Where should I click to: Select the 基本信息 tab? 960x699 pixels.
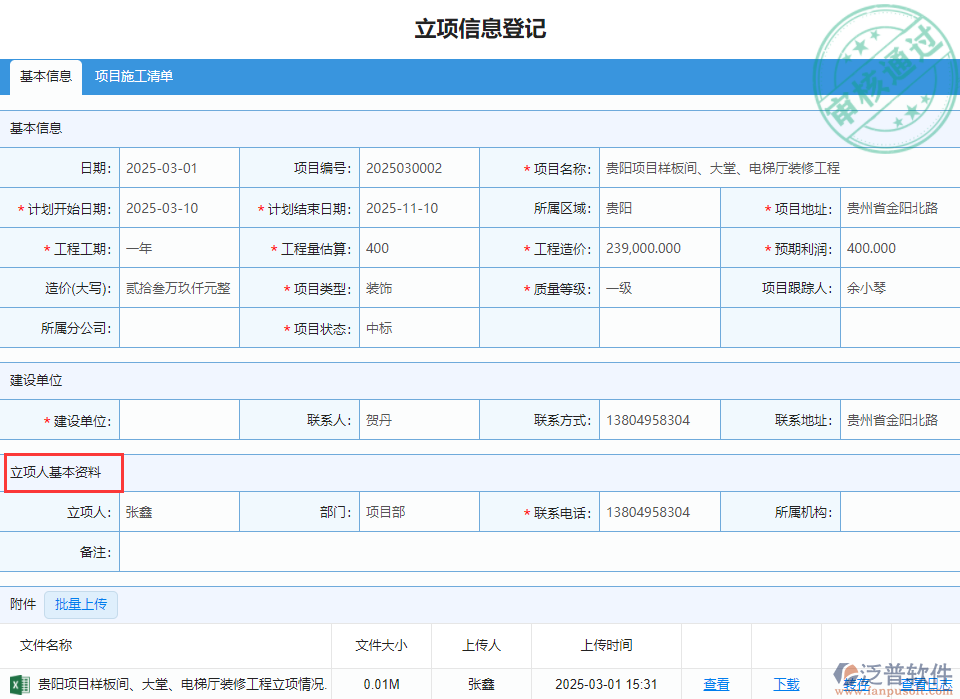click(x=45, y=76)
